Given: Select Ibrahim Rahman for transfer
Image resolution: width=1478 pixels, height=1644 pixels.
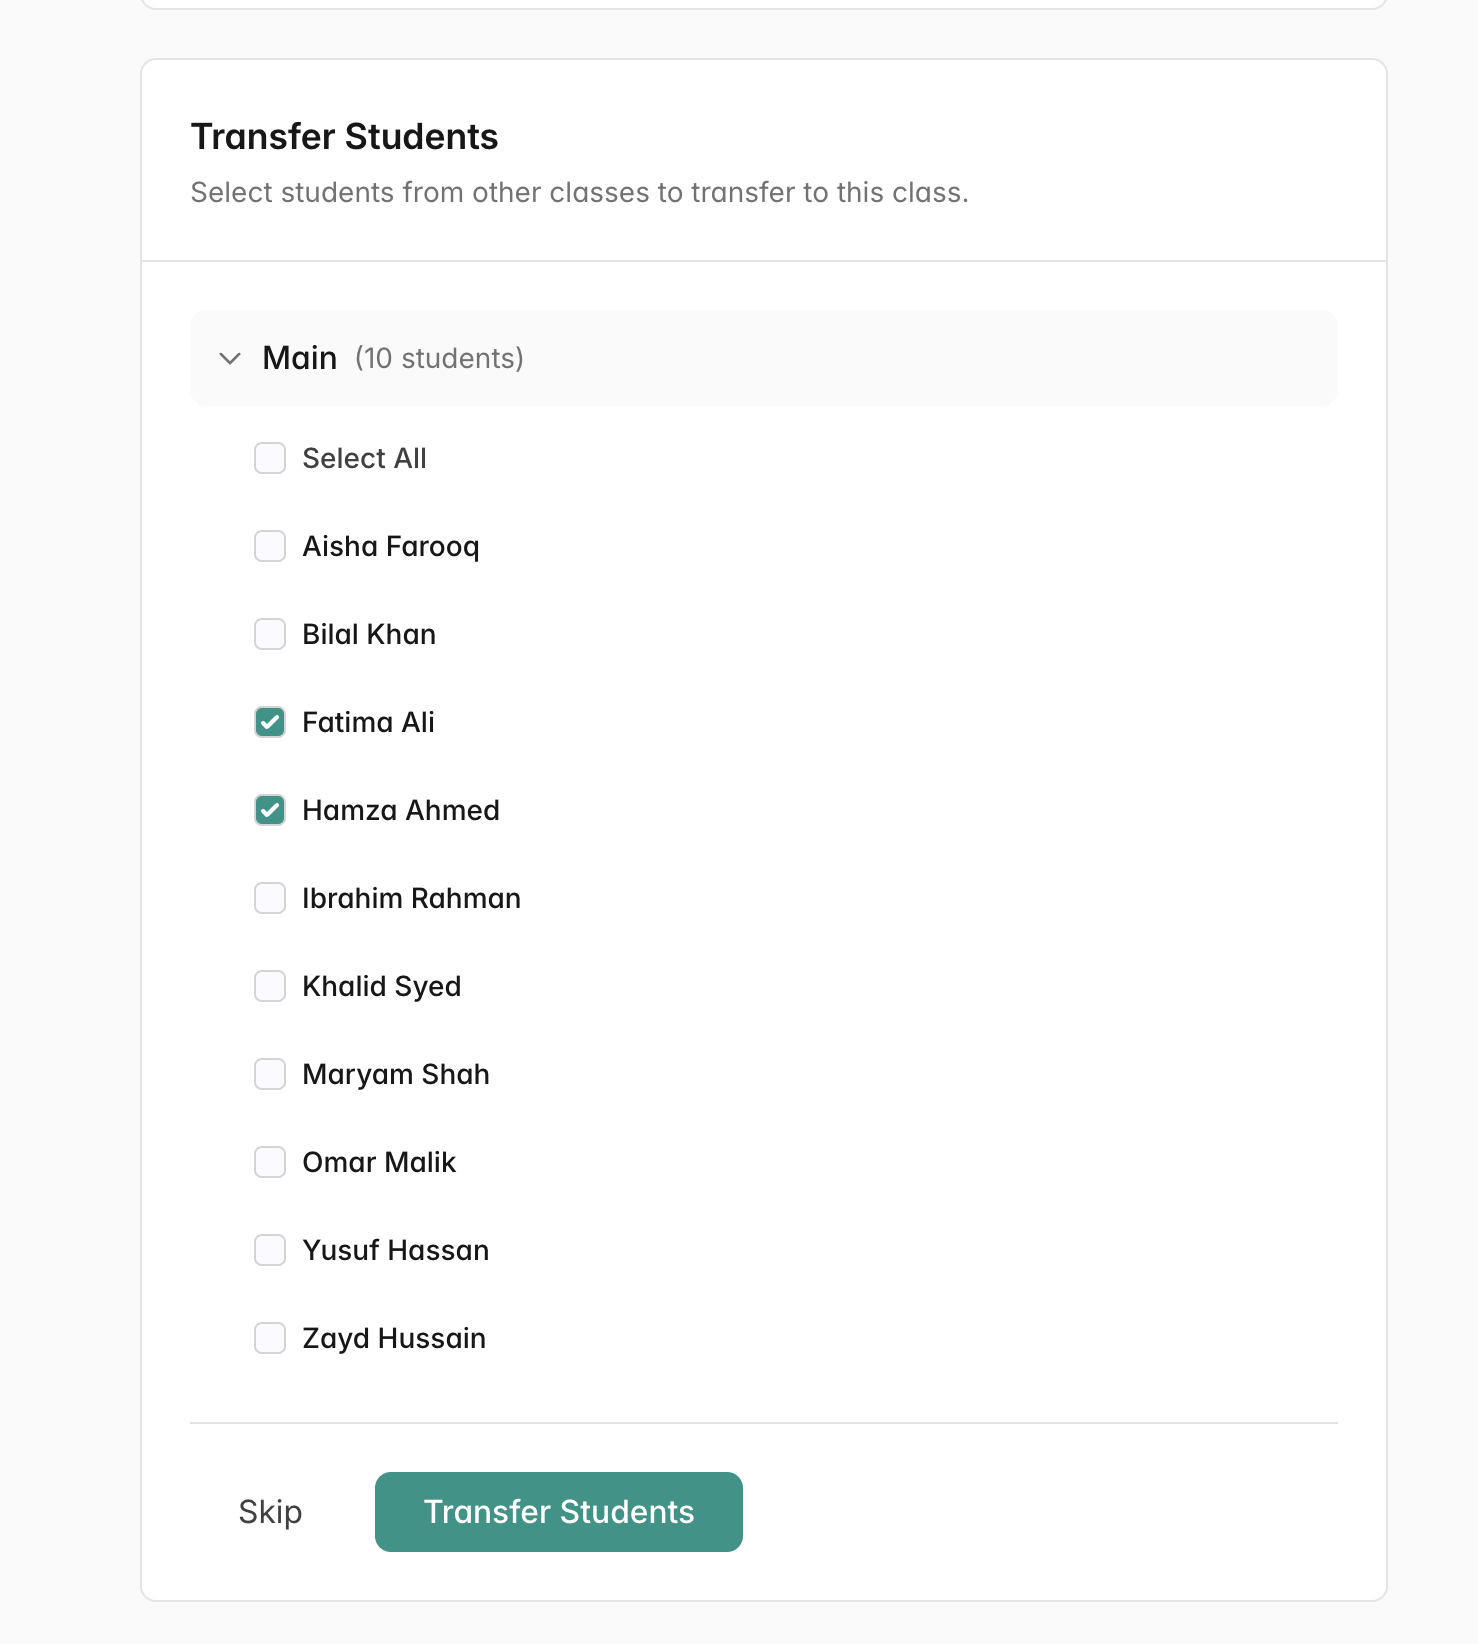Looking at the screenshot, I should click(x=269, y=898).
